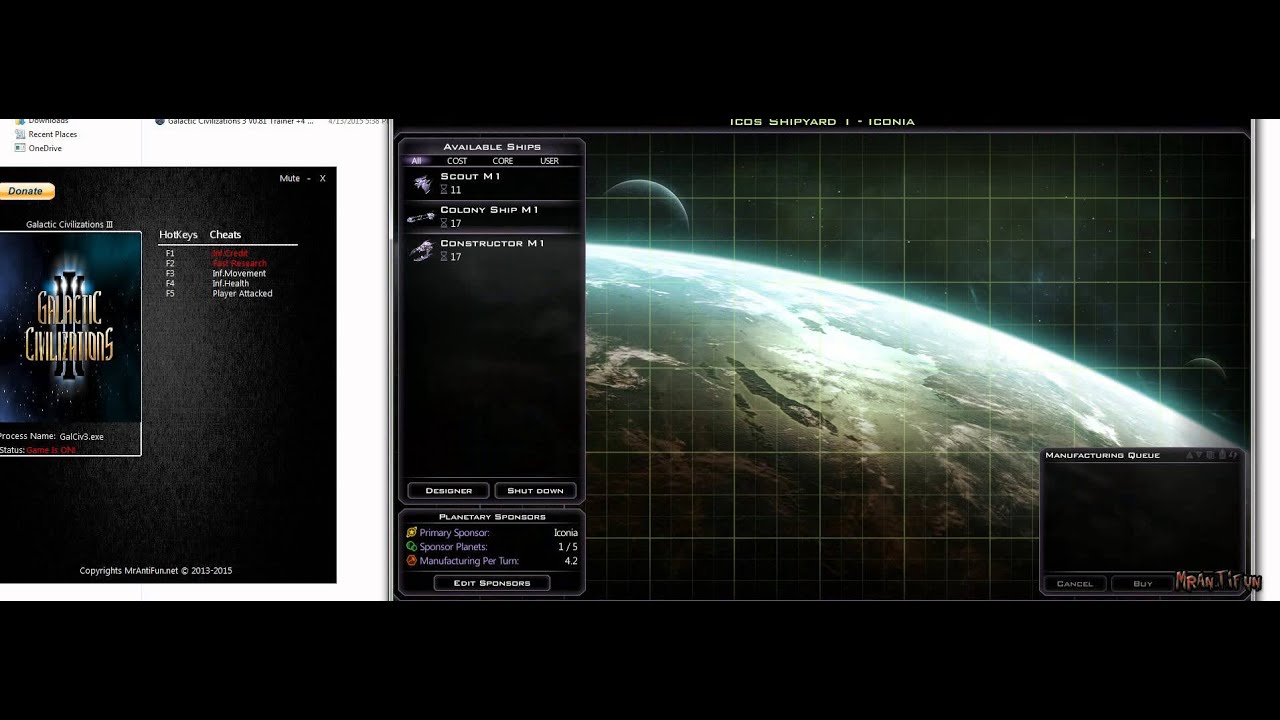Click the Iconia primary sponsor value
This screenshot has height=720, width=1280.
[x=566, y=533]
